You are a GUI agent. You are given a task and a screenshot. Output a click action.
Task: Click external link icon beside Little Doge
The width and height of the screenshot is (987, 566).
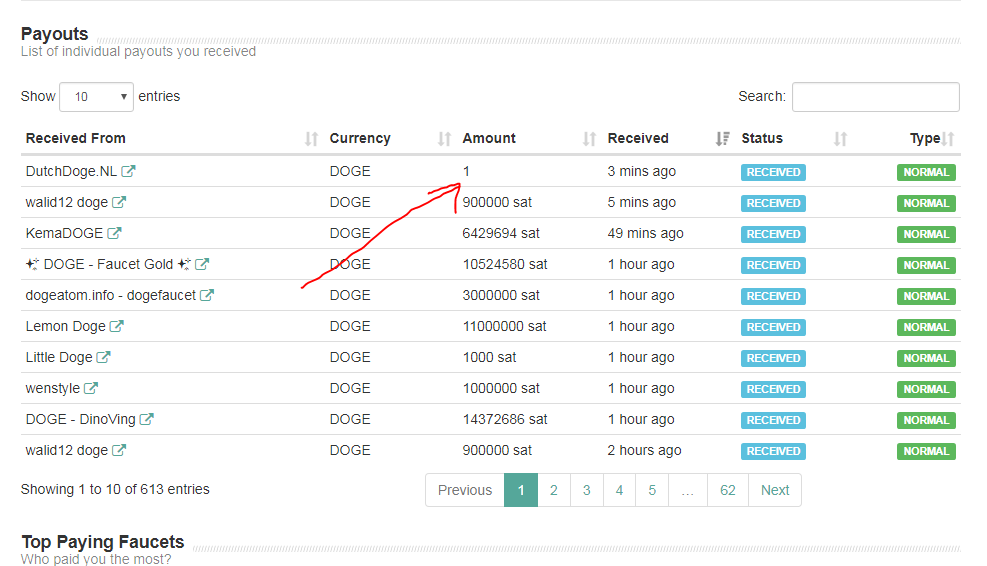(104, 357)
